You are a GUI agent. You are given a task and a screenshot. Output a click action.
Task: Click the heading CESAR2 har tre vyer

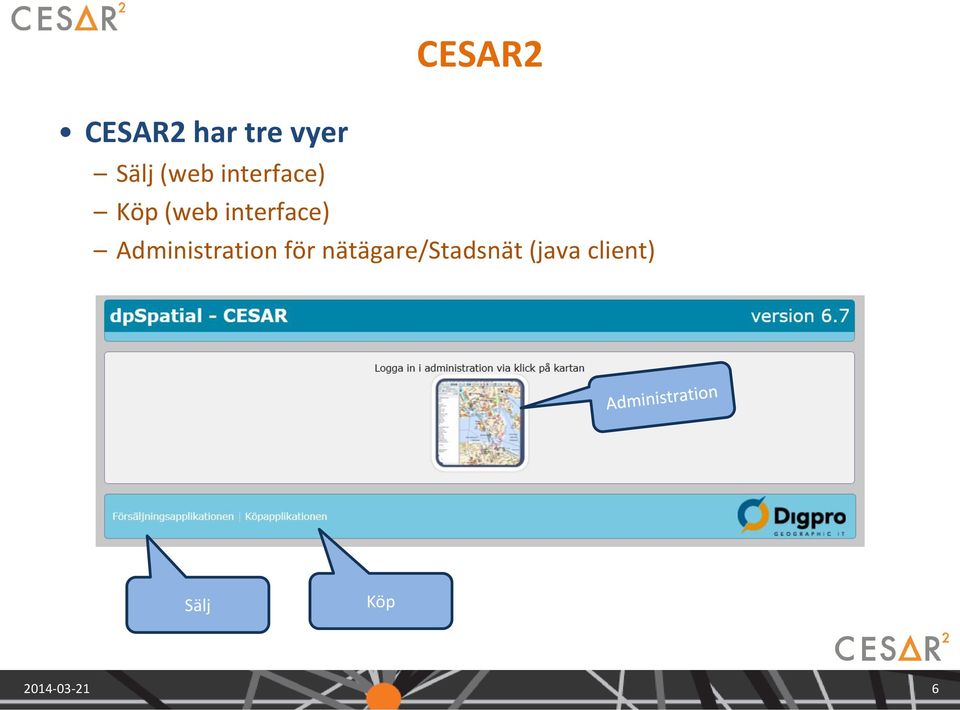point(216,133)
